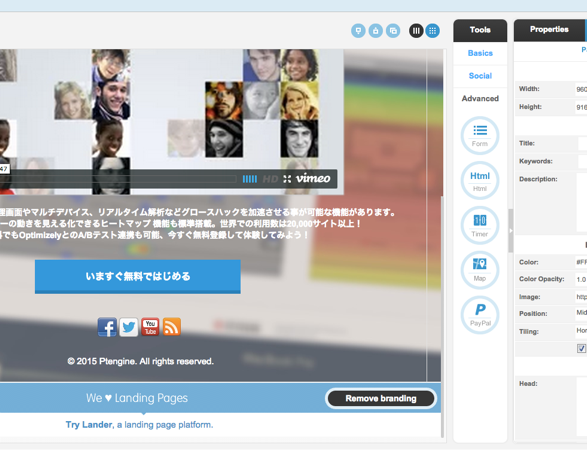Screen dimensions: 587x450
Task: Adjust the Vimeo volume bars
Action: pyautogui.click(x=250, y=179)
